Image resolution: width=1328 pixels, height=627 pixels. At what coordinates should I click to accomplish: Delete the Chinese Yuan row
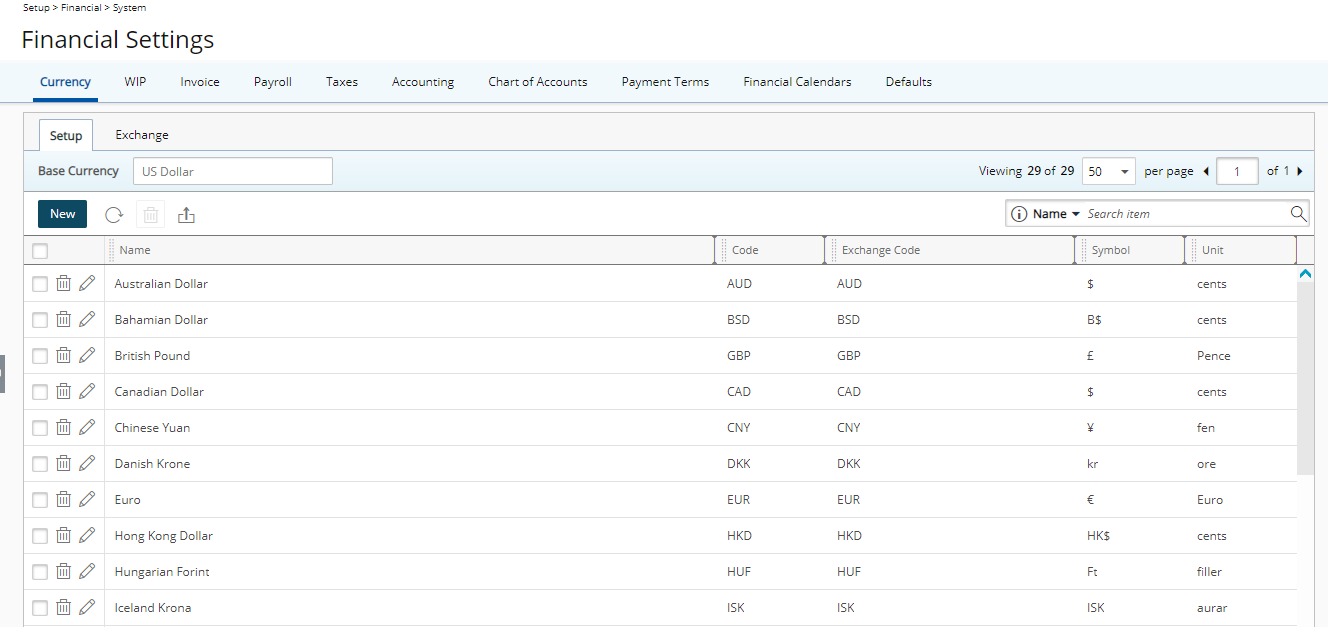coord(63,428)
